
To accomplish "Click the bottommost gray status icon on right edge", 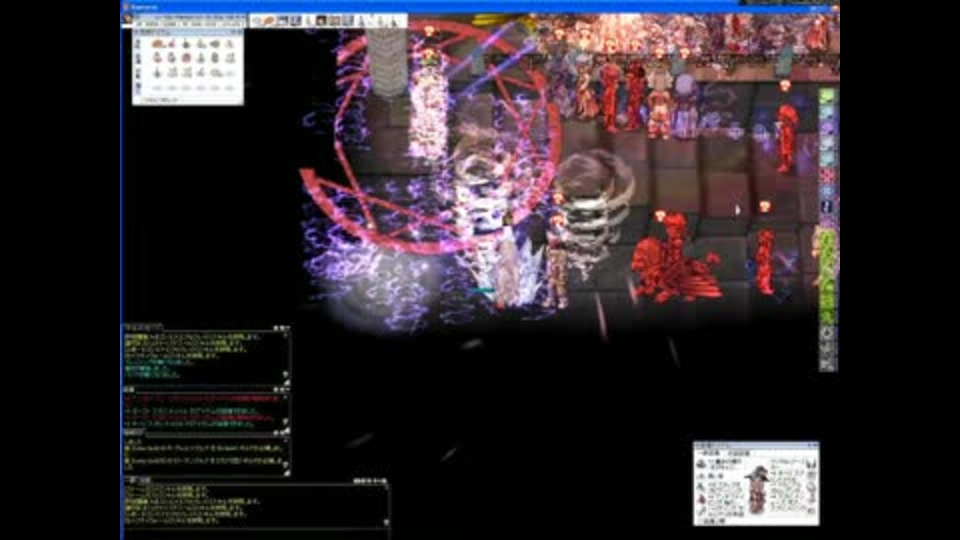I will tap(828, 365).
